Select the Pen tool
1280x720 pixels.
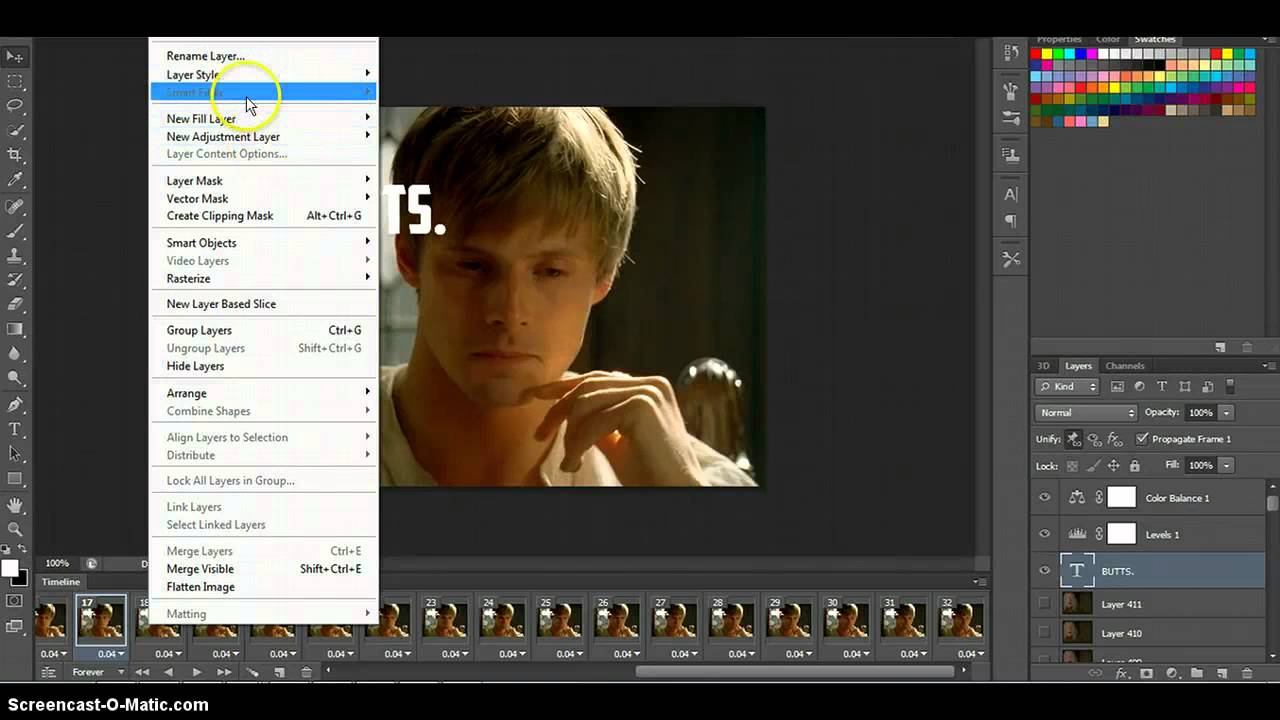point(15,405)
